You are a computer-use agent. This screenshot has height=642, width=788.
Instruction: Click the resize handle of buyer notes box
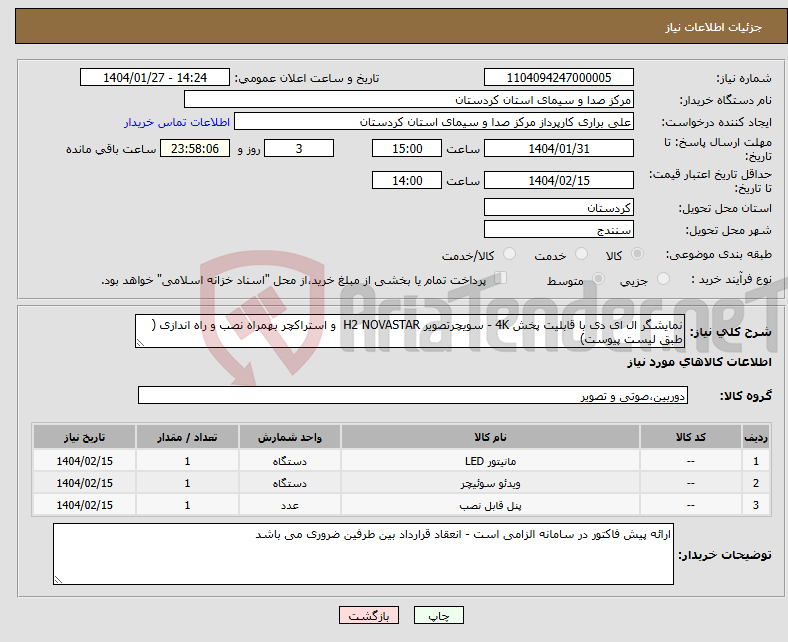point(58,580)
